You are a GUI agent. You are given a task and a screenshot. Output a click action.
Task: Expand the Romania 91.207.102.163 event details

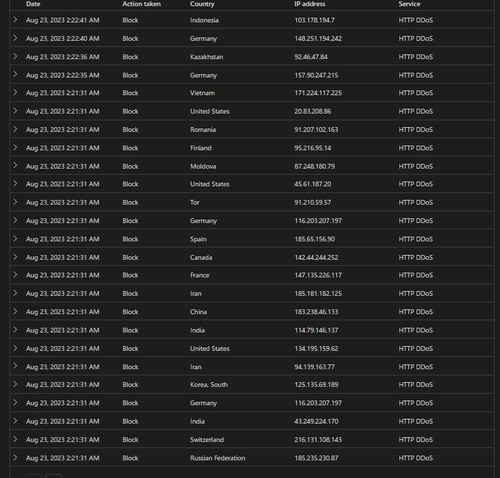pos(15,129)
